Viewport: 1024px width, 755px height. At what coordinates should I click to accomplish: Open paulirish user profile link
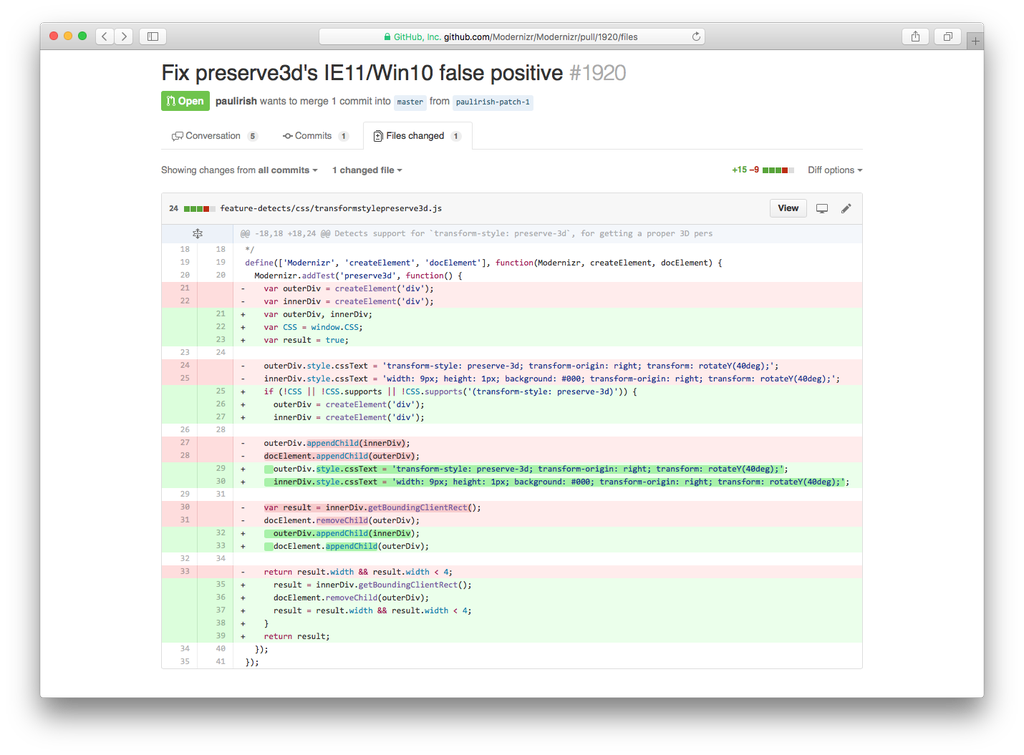[236, 101]
